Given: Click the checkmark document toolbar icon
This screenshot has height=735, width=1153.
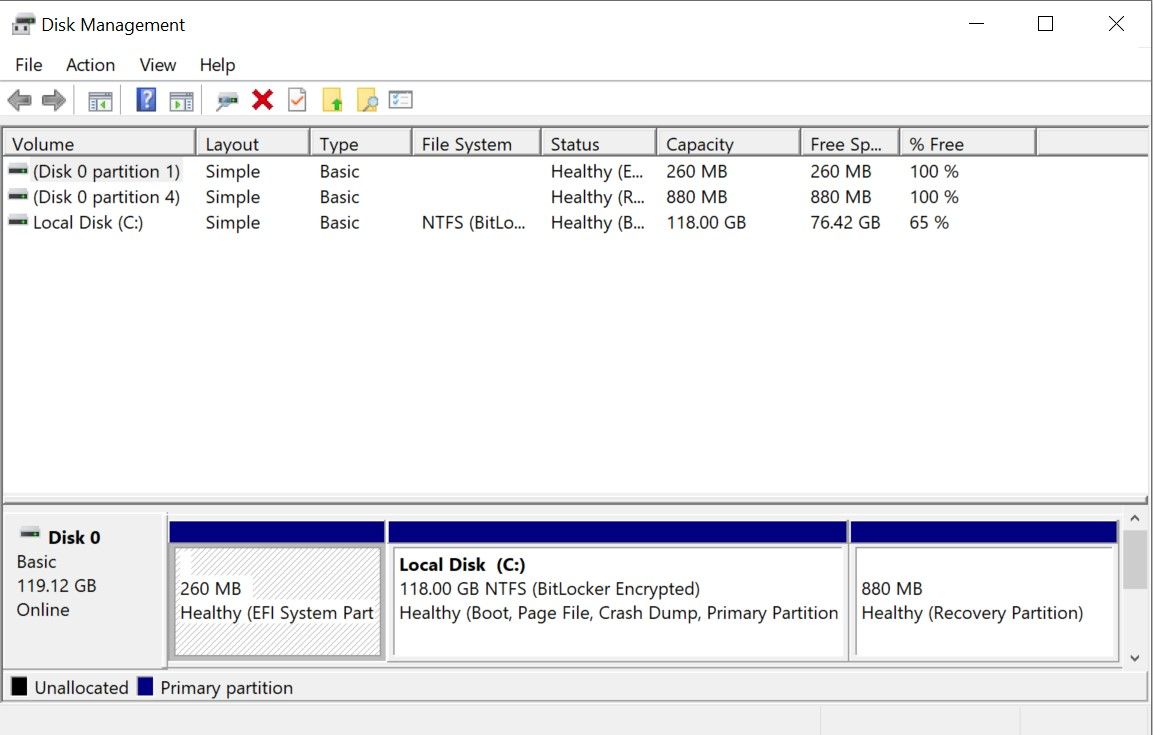Looking at the screenshot, I should click(x=296, y=99).
